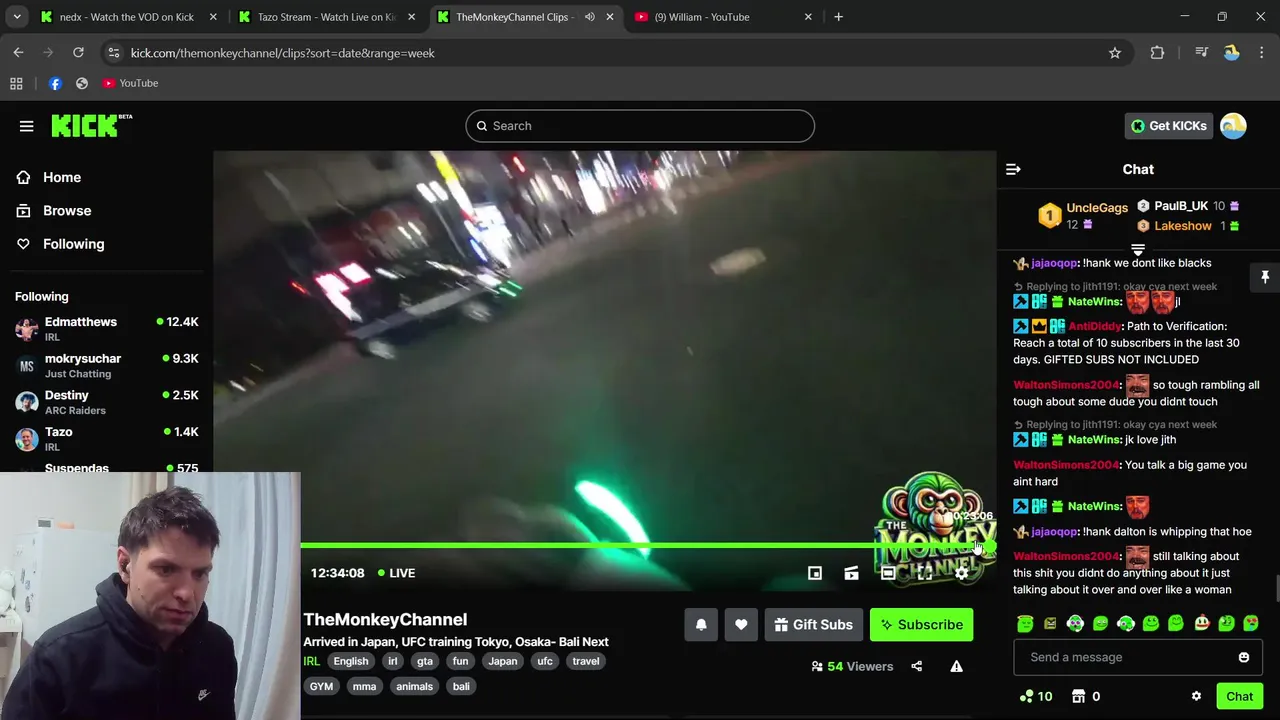Toggle notifications bell for TheMonkeyChannel

pyautogui.click(x=701, y=625)
